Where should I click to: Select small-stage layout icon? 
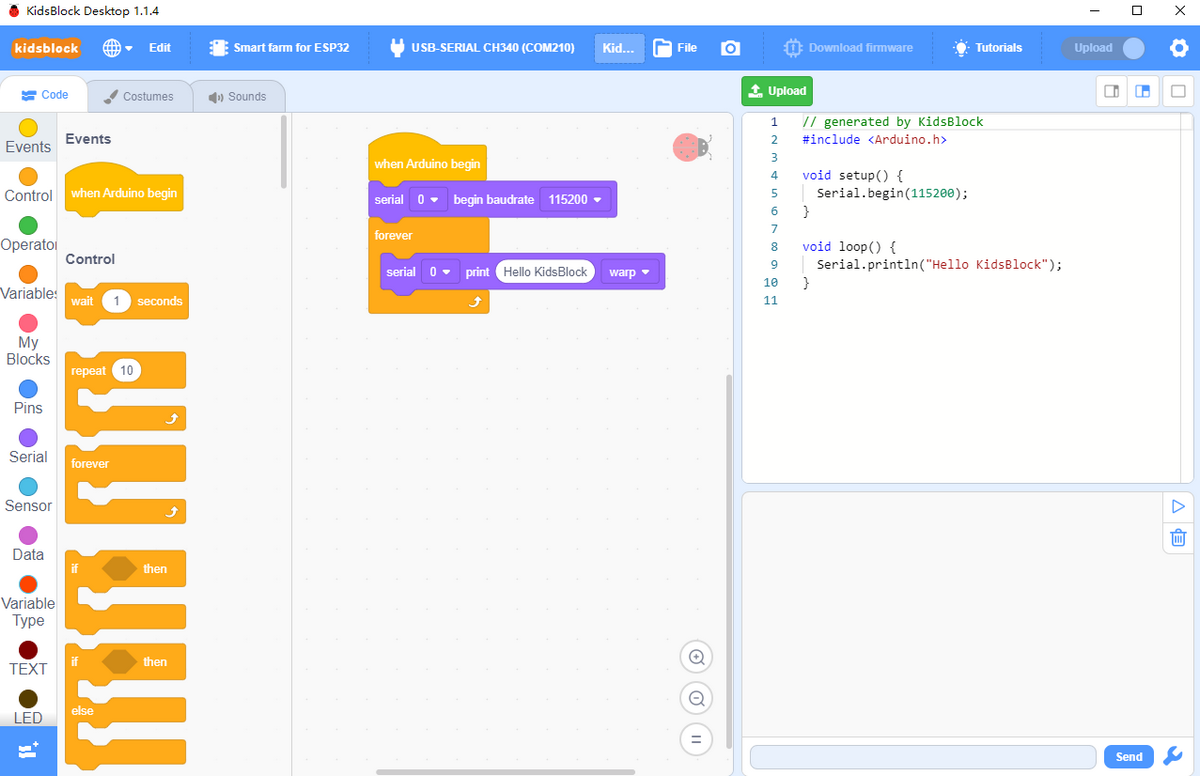click(x=1111, y=91)
